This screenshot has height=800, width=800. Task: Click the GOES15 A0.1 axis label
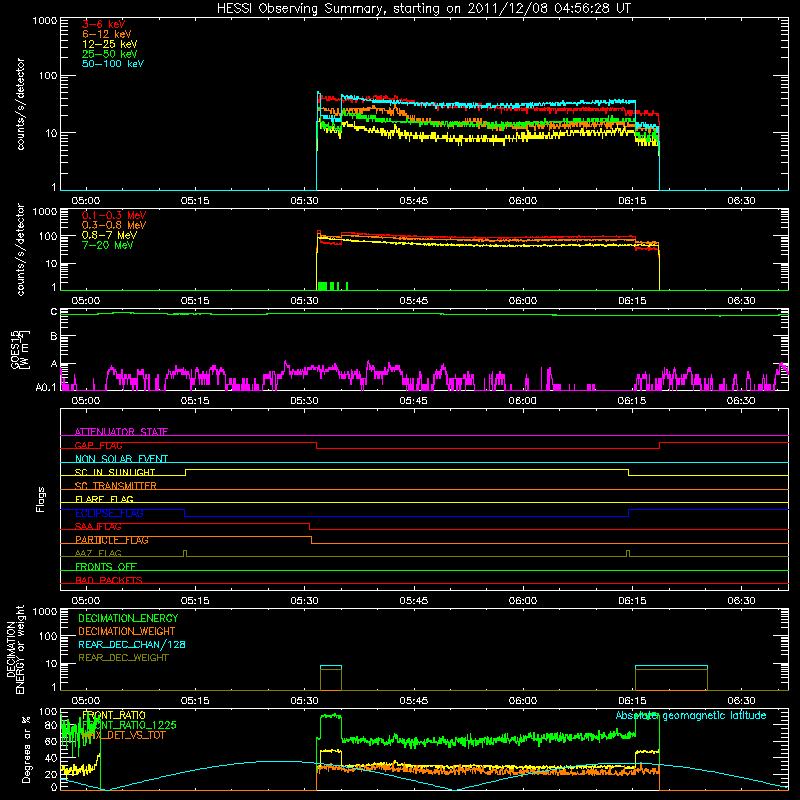click(x=46, y=387)
